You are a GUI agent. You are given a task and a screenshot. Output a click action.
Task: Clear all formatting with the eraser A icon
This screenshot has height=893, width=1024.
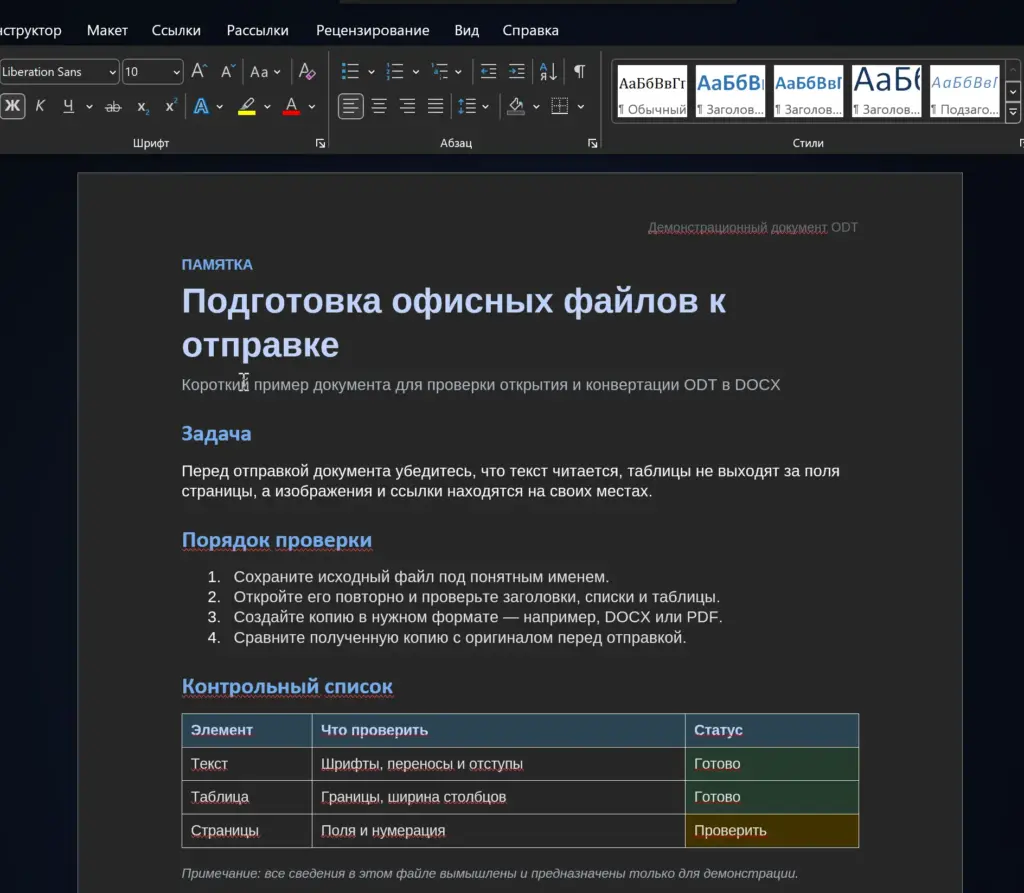click(307, 71)
